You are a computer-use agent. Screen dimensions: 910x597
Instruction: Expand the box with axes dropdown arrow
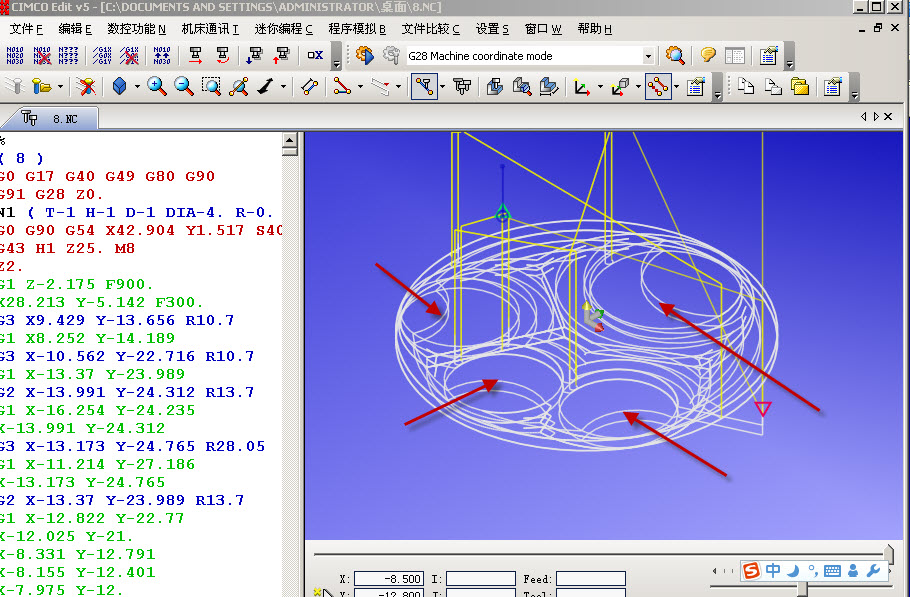[x=638, y=87]
